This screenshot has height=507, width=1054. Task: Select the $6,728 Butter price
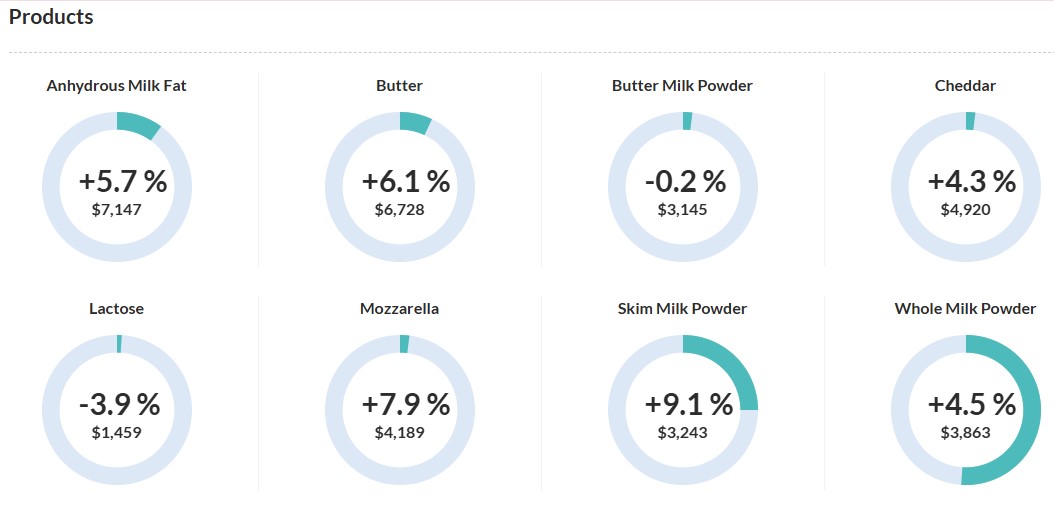click(x=399, y=210)
